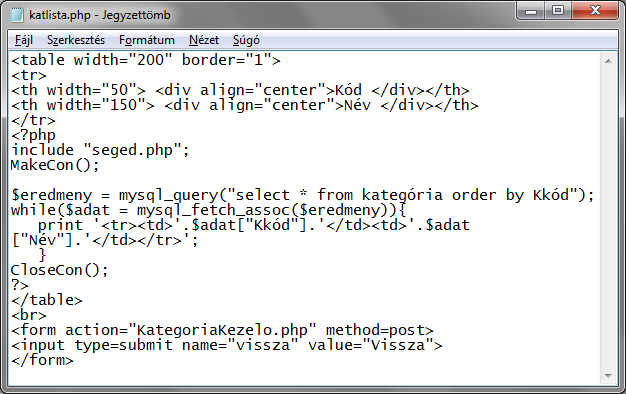Place cursor in the mysql_query line
Screen dimensions: 626x394
click(x=303, y=195)
